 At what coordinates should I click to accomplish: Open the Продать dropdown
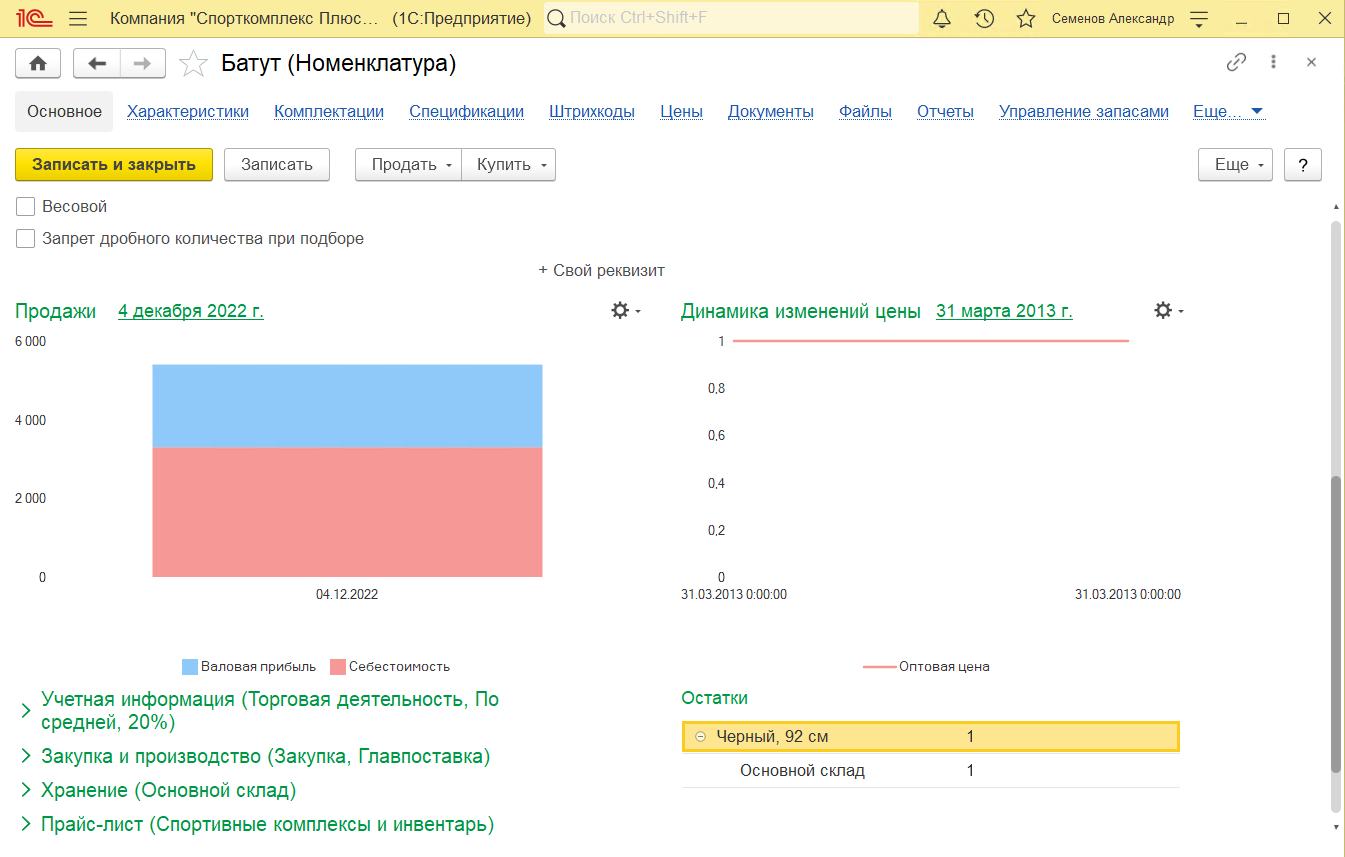click(408, 165)
